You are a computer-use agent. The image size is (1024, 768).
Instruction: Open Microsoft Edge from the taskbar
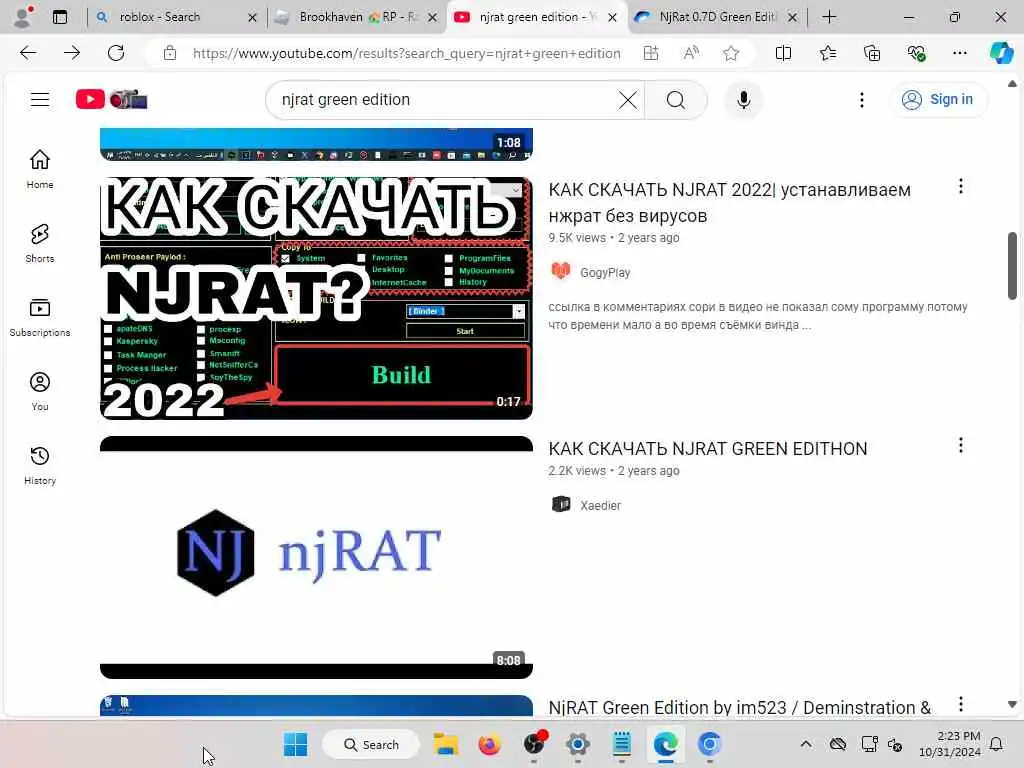click(x=665, y=744)
